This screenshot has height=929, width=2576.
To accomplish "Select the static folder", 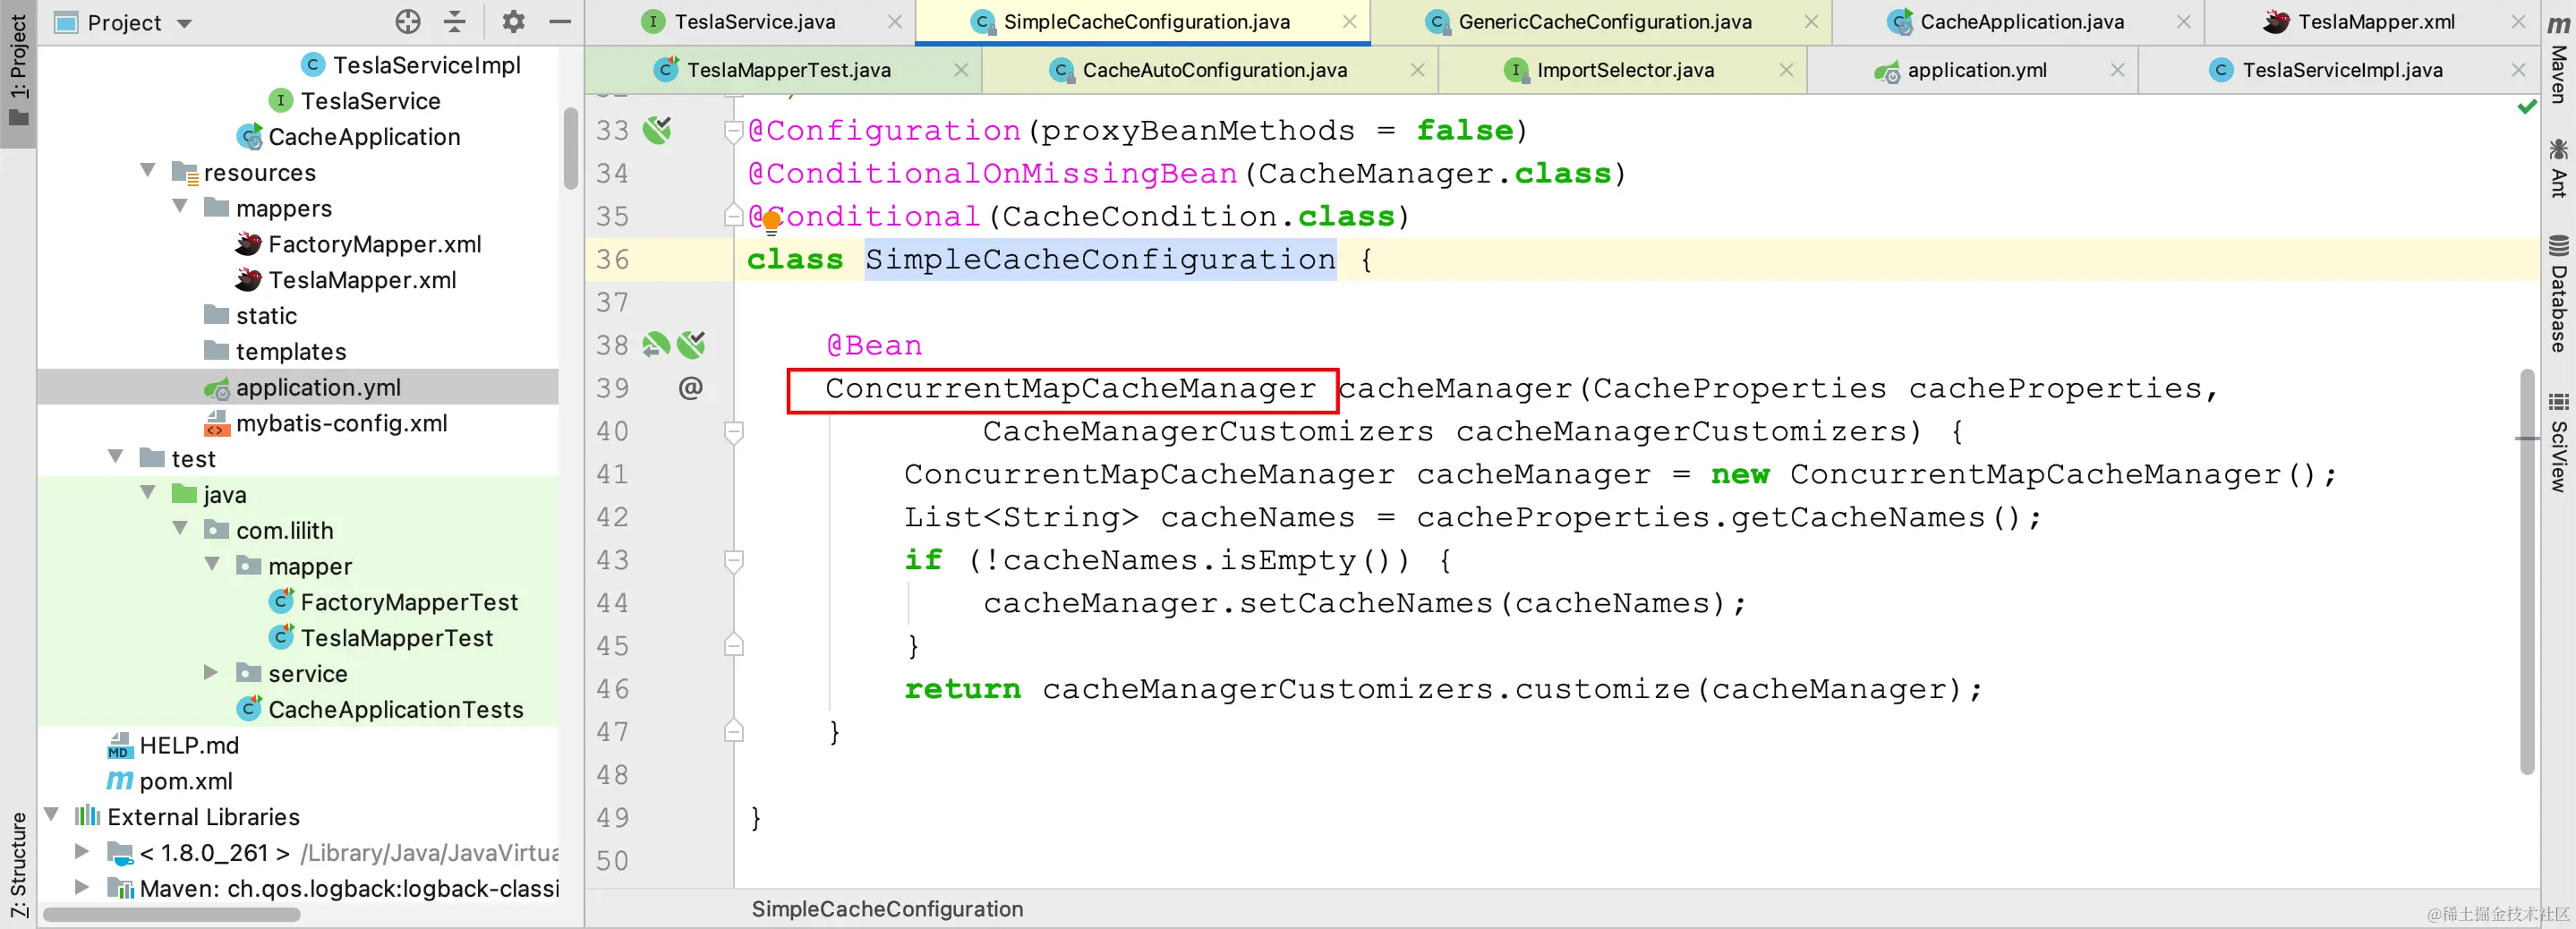I will (x=266, y=315).
